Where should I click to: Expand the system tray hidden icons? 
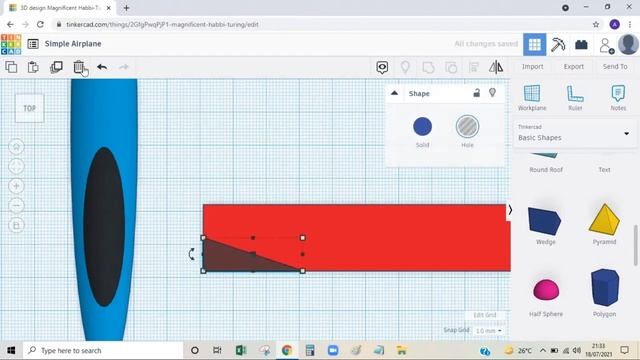(x=542, y=350)
